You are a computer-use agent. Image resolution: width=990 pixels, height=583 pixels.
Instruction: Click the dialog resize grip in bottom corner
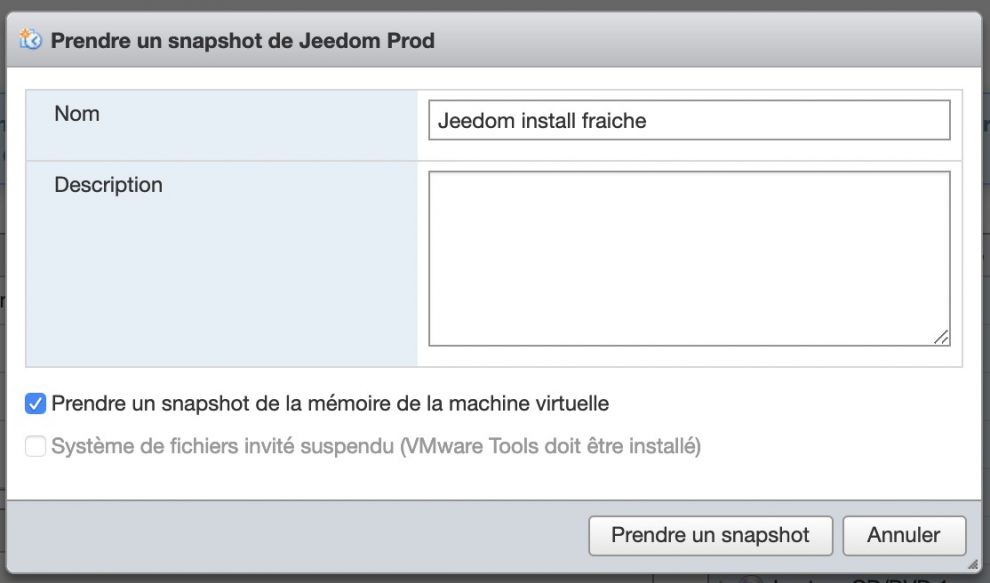973,564
